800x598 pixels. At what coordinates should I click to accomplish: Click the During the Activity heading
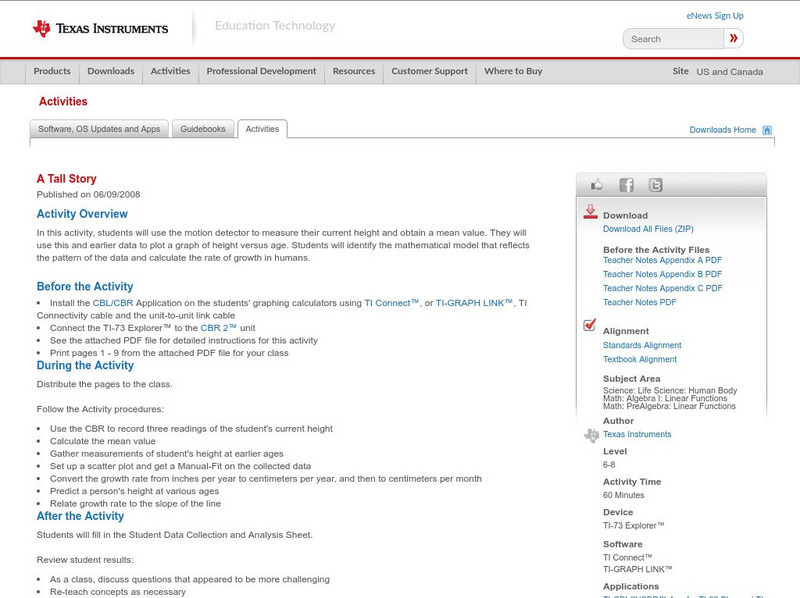tap(85, 365)
